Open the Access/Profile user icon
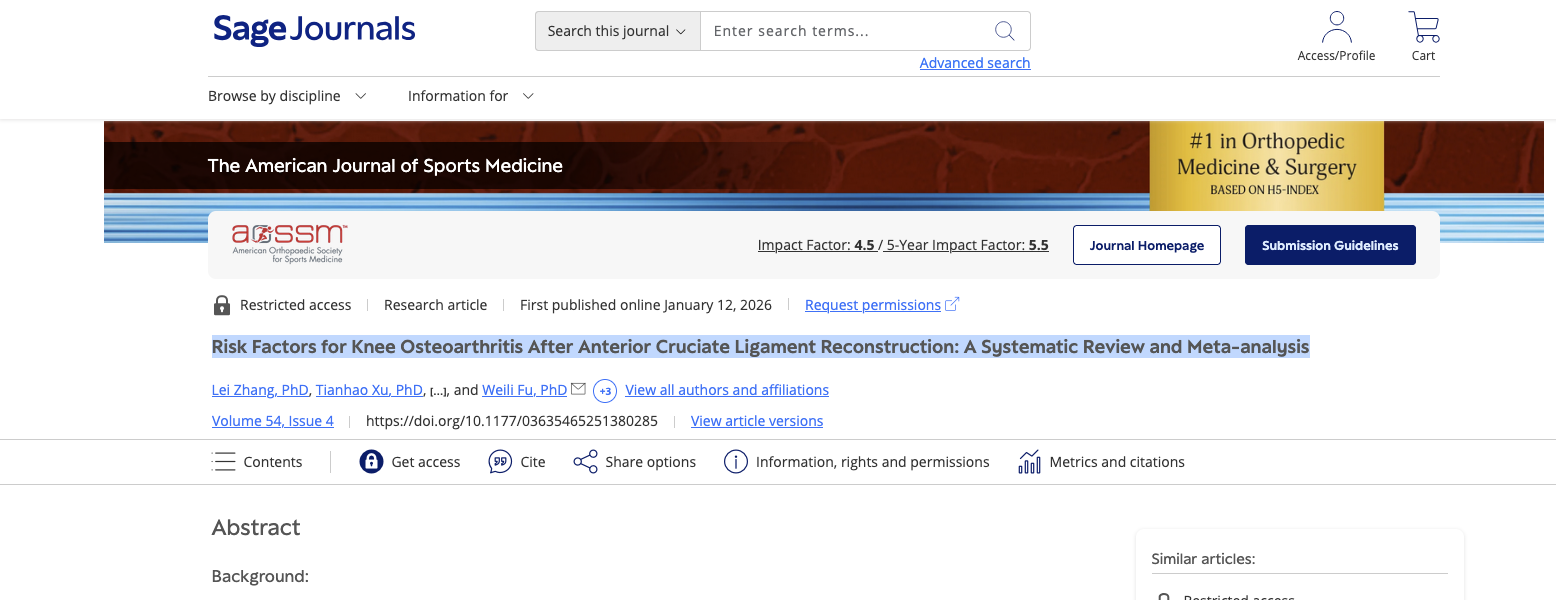1556x600 pixels. click(1336, 28)
